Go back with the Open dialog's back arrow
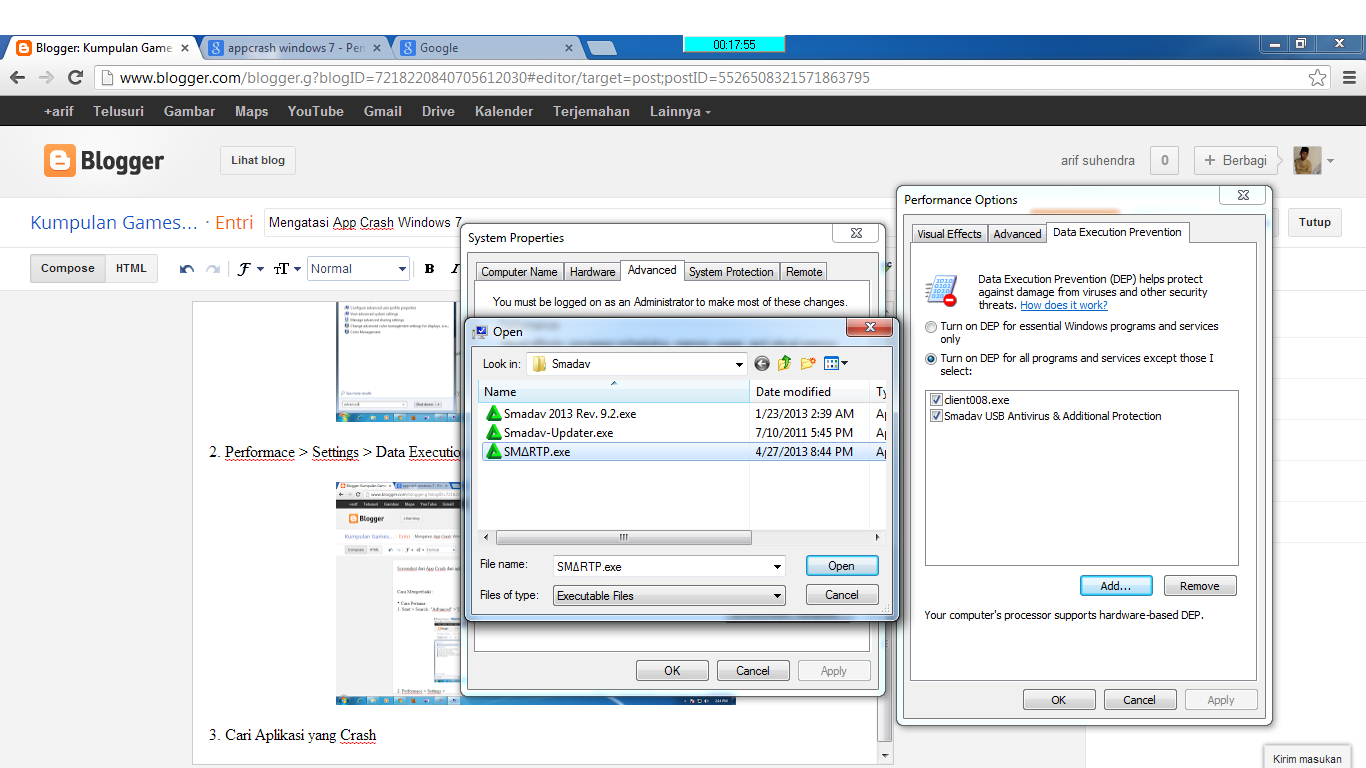 pos(762,364)
